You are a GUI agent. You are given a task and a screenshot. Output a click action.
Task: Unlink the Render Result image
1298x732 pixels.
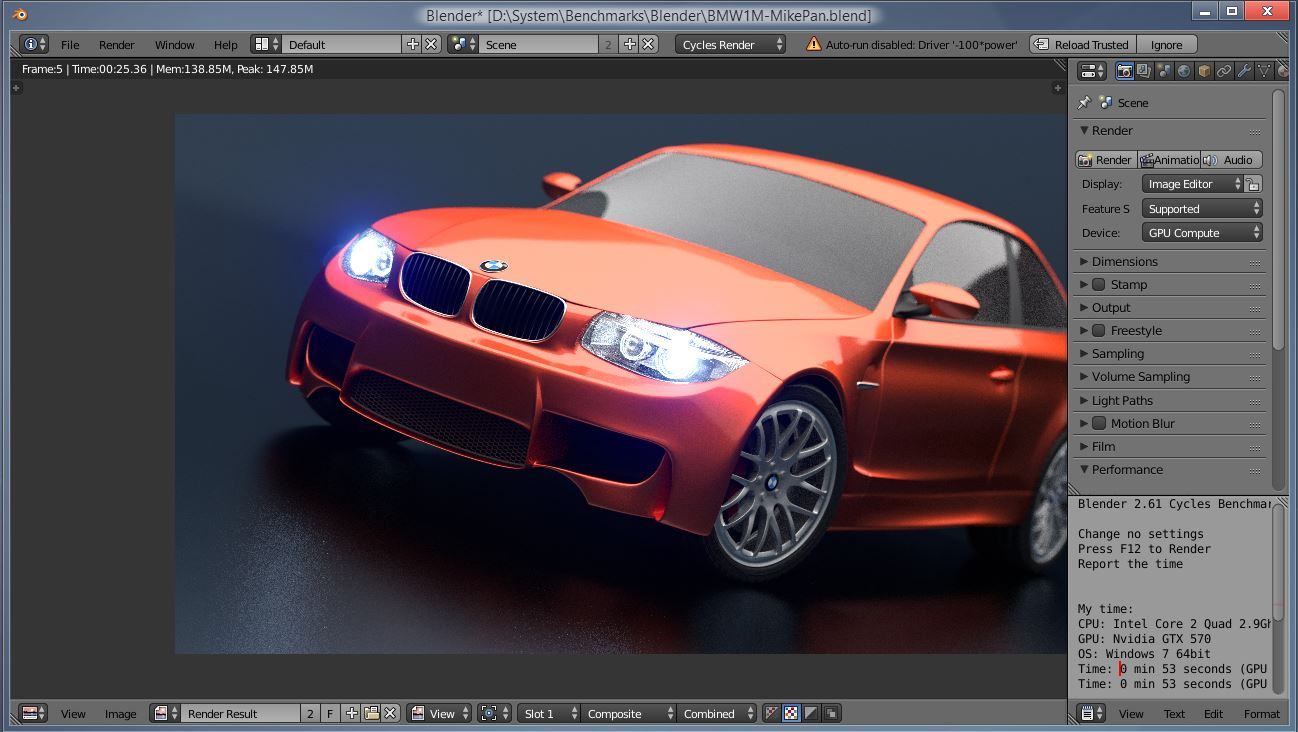tap(390, 713)
